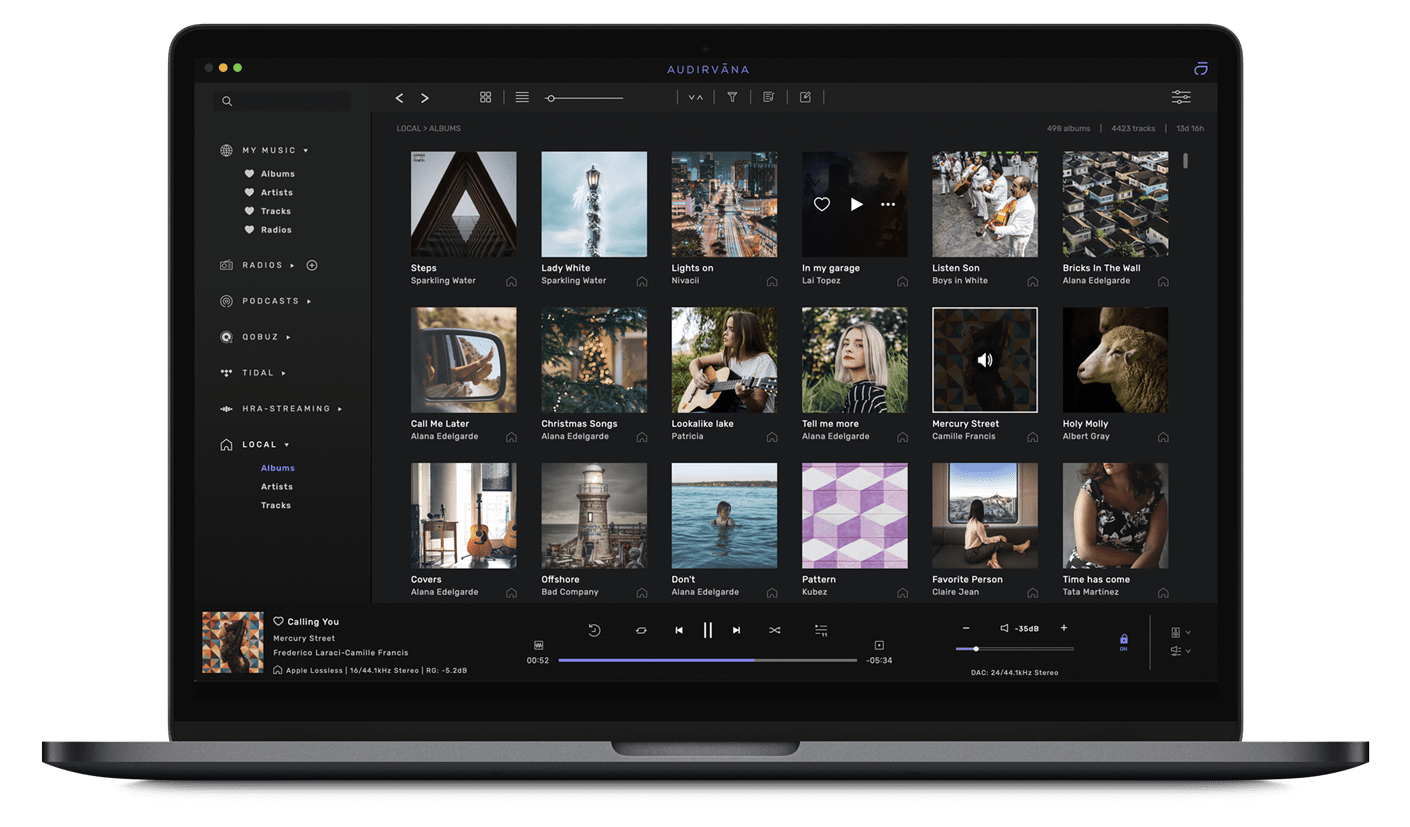Image resolution: width=1410 pixels, height=827 pixels.
Task: Skip to the next track
Action: tap(737, 630)
